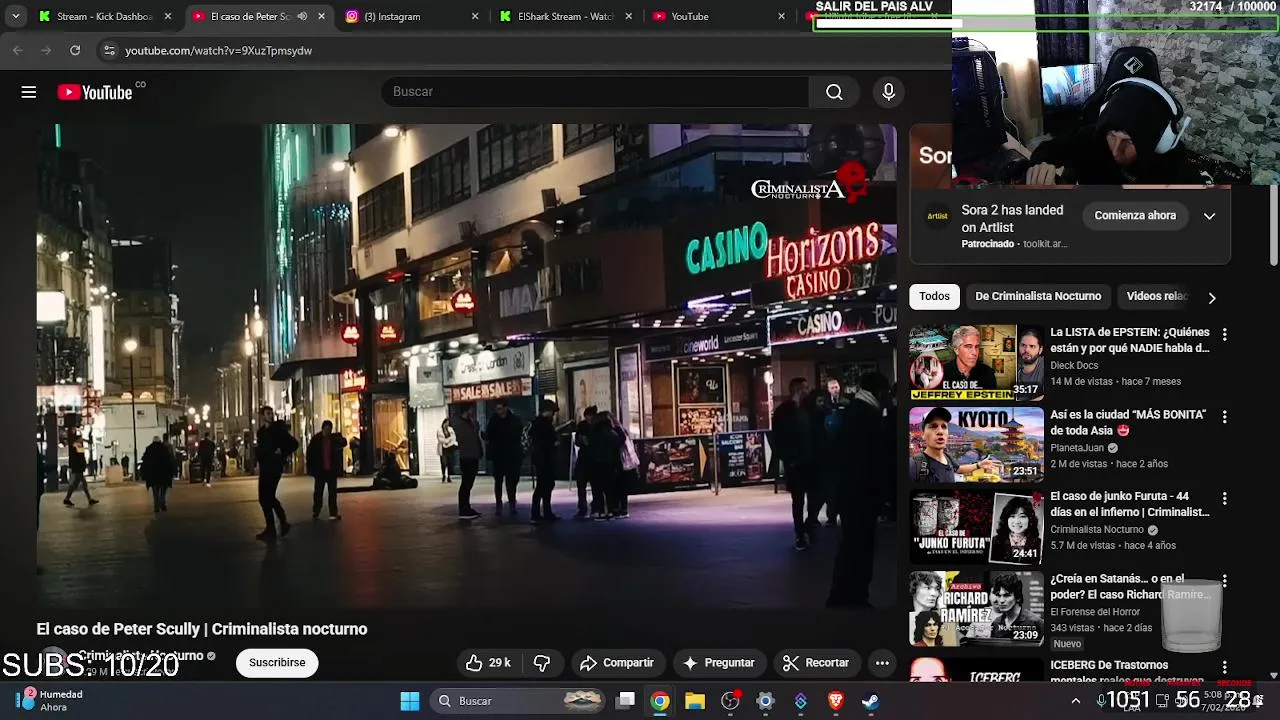Screen dimensions: 1280x720
Task: Click the Preguntar ask button
Action: [718, 663]
